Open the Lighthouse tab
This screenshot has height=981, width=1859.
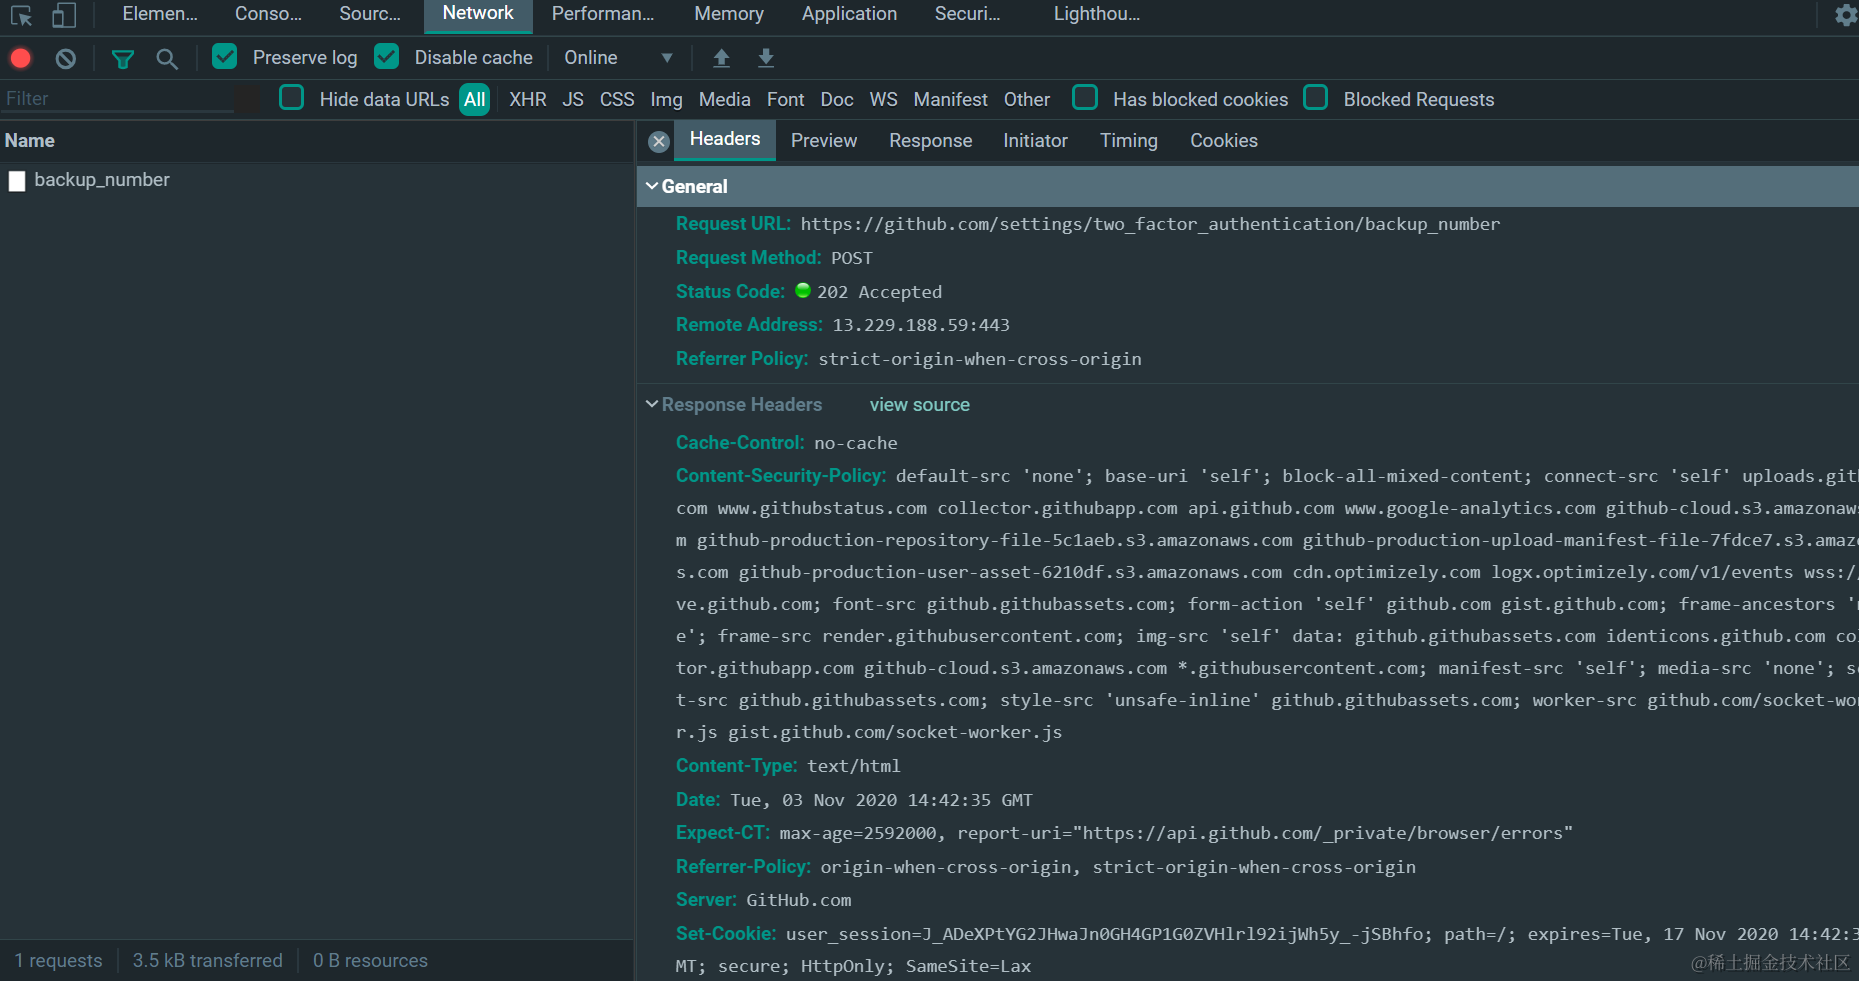(x=1097, y=14)
